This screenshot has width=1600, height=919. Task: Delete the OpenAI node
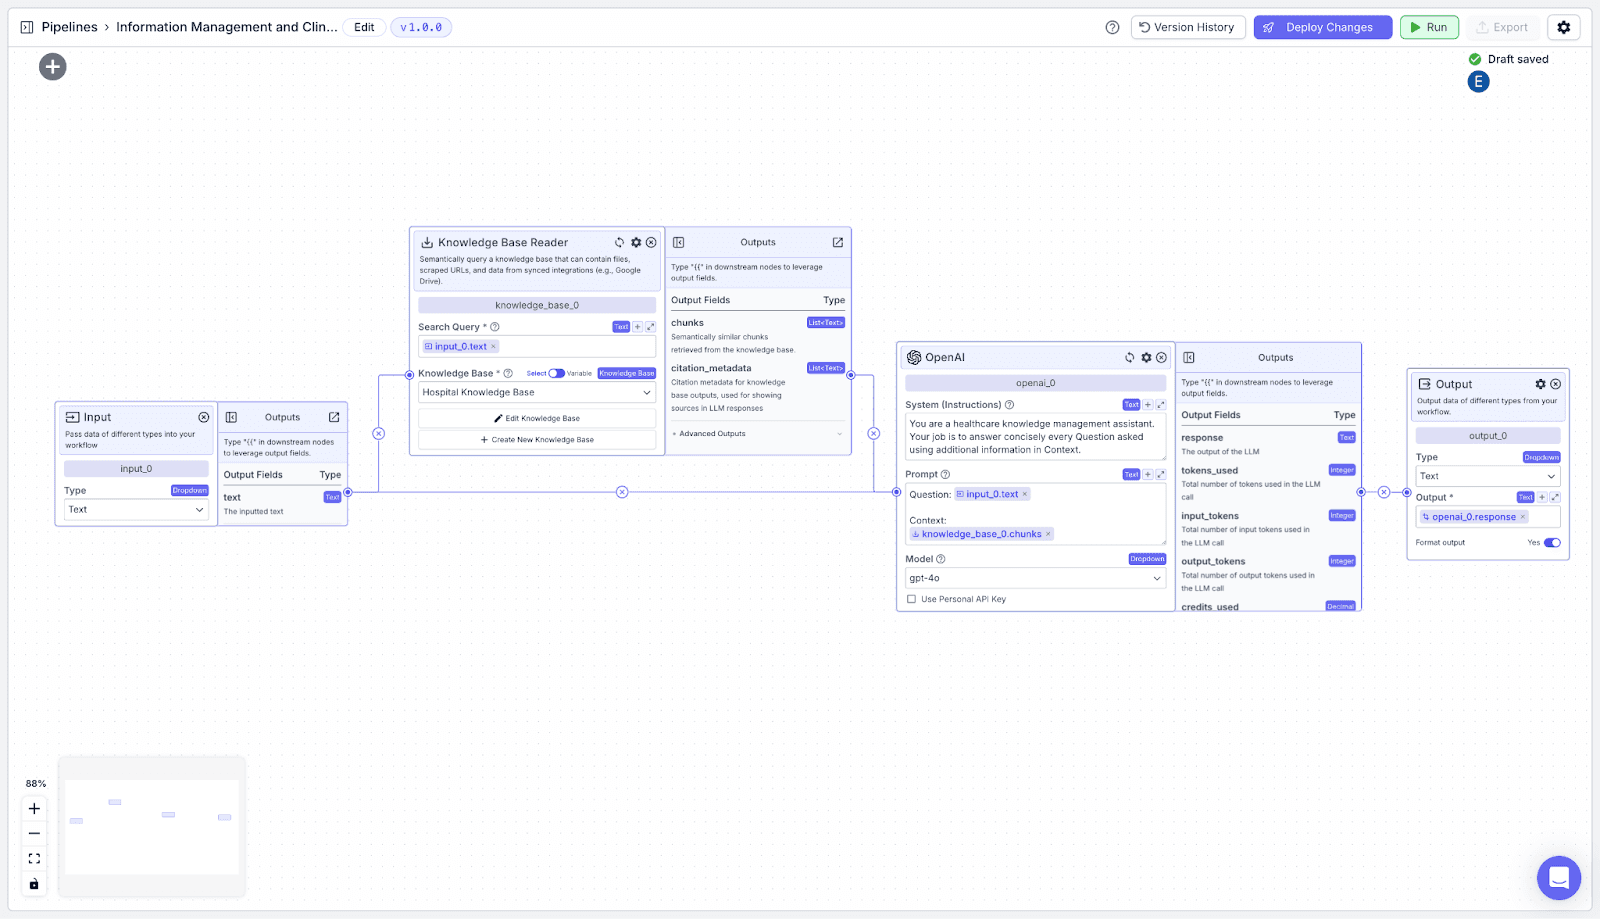[1161, 357]
